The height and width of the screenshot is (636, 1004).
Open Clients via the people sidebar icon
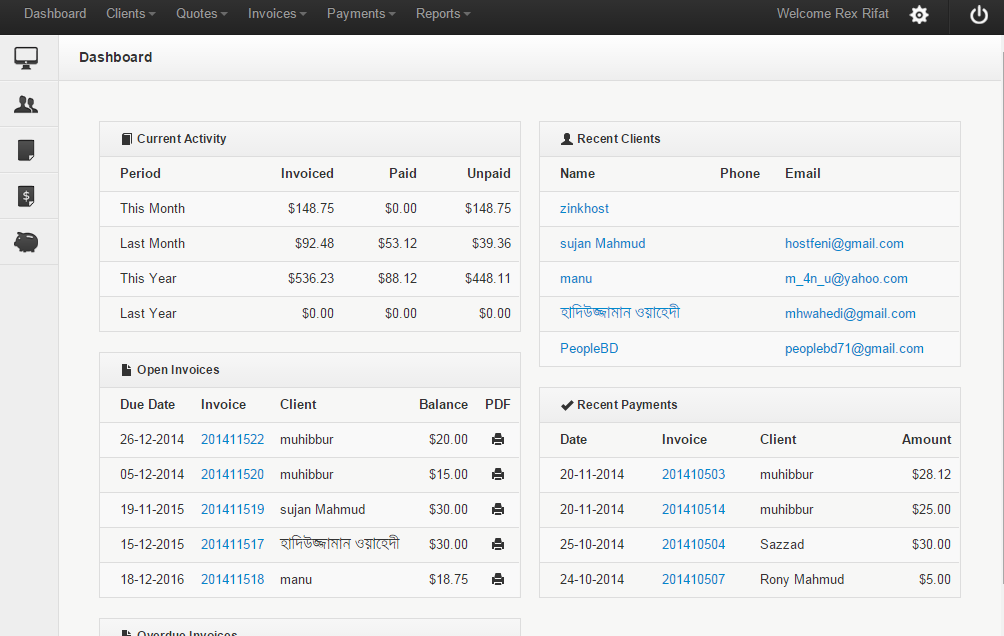26,103
